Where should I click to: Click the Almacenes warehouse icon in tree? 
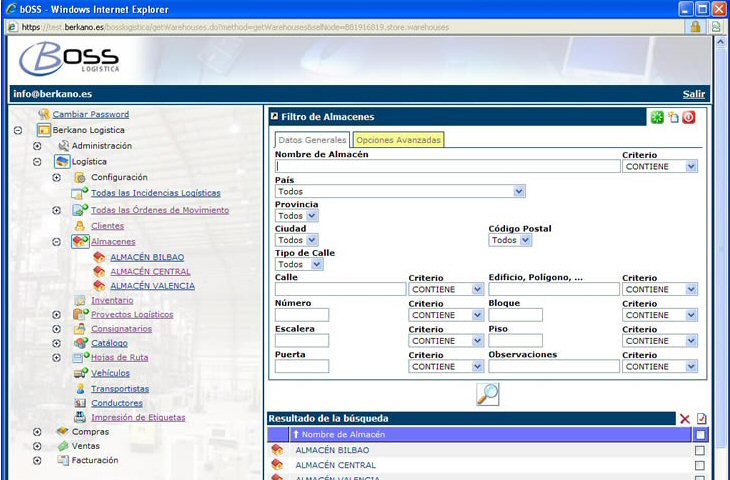tap(80, 242)
